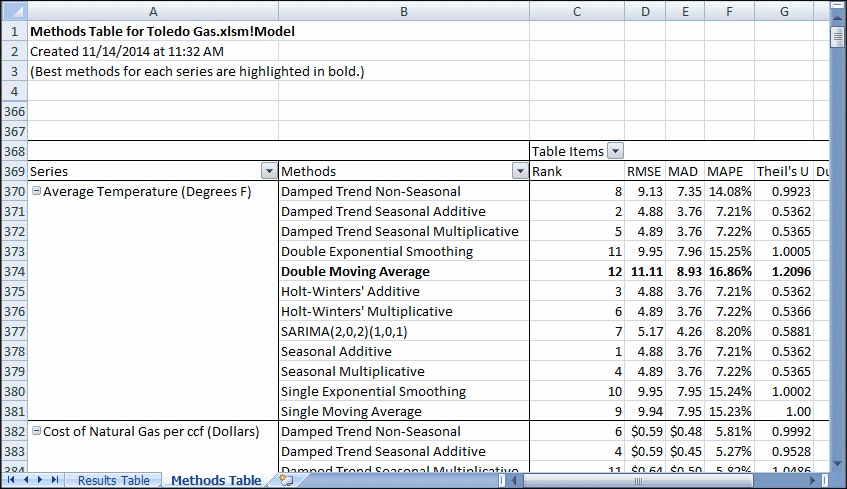This screenshot has height=489, width=847.
Task: Click the 'MAD' column heading cell
Action: click(685, 171)
